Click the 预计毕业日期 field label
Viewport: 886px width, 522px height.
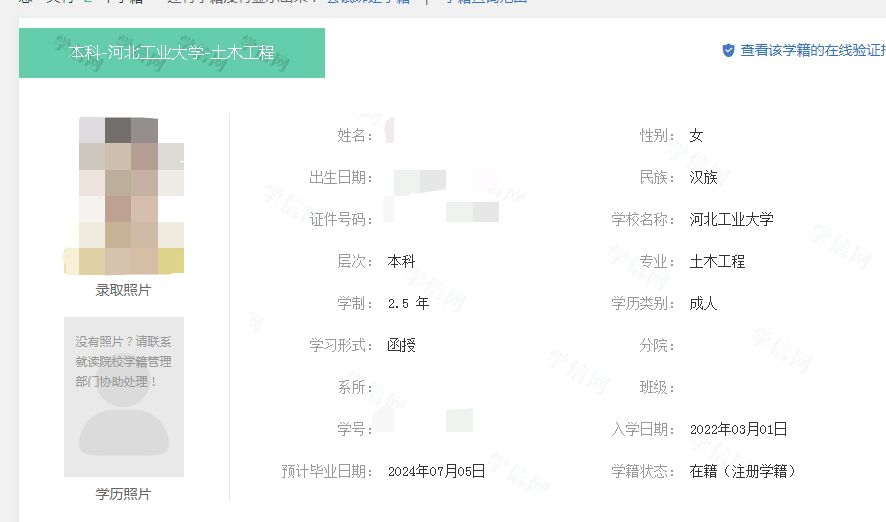click(327, 471)
